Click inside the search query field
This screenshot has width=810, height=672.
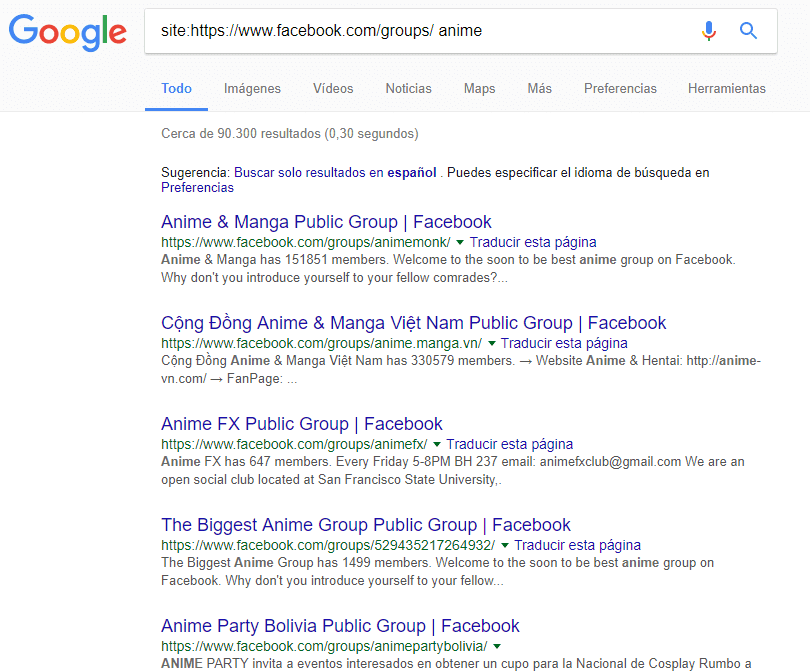pos(420,31)
